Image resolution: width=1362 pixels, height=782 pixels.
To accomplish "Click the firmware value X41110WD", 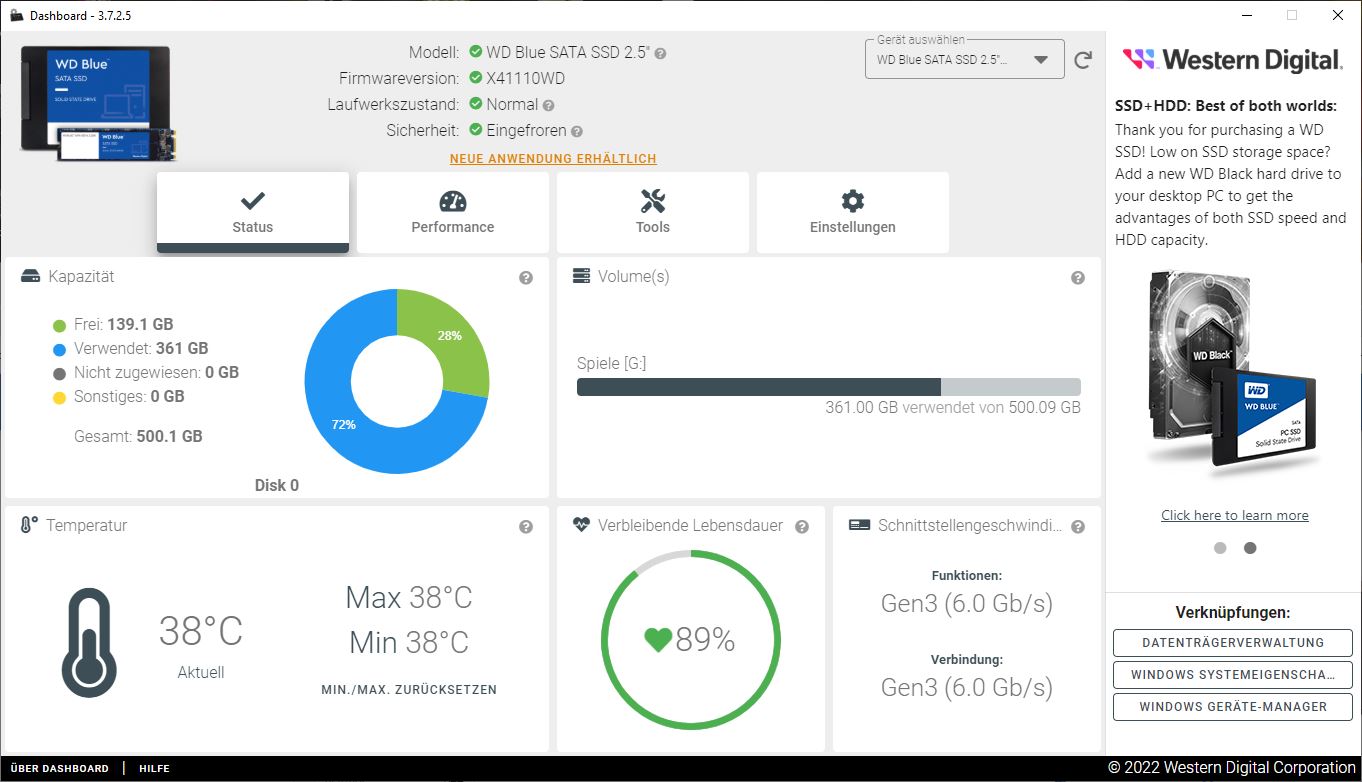I will tap(526, 79).
